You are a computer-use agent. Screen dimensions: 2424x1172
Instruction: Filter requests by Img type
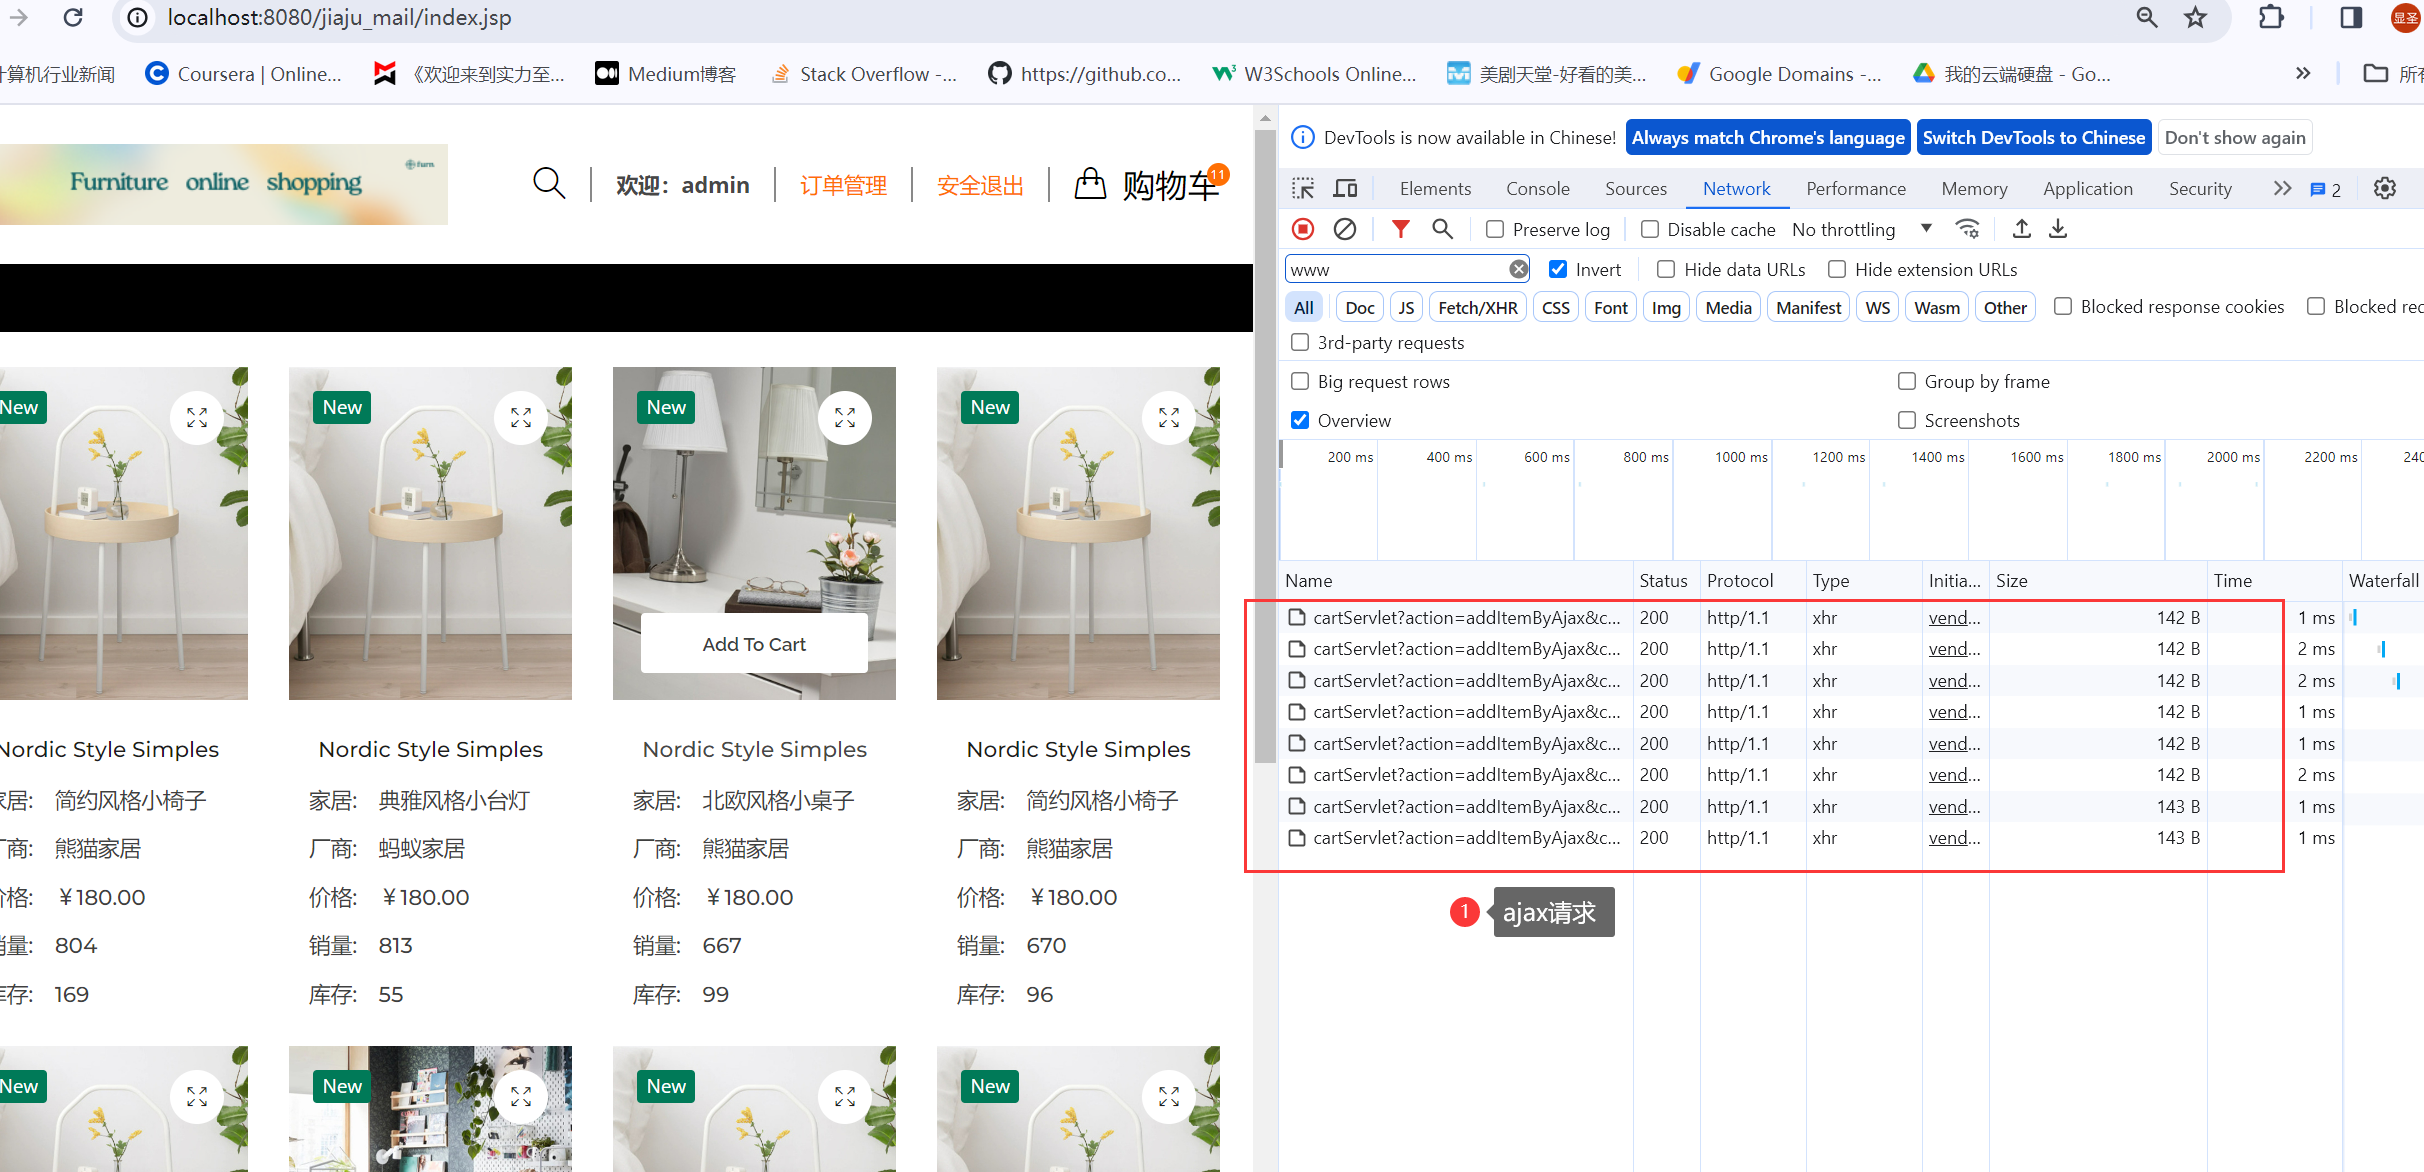[1666, 307]
